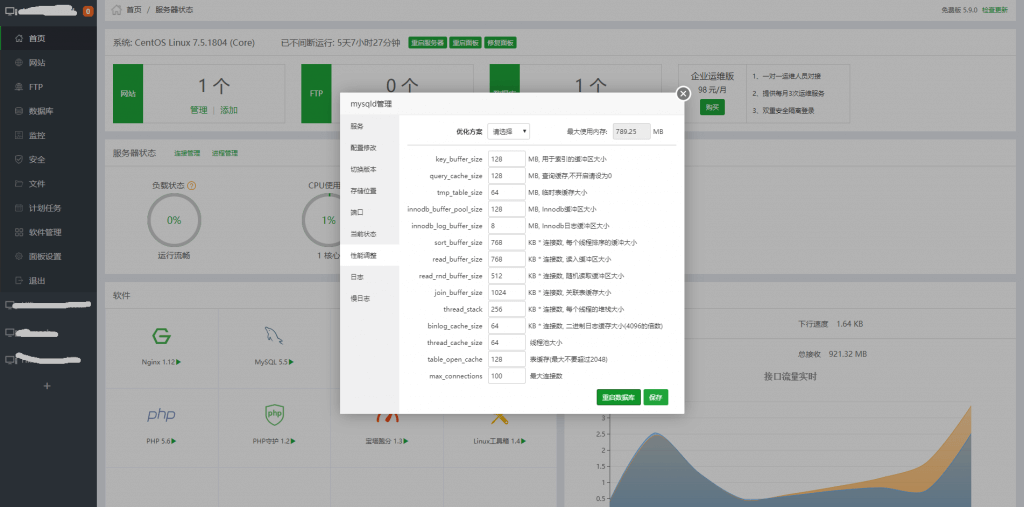The height and width of the screenshot is (507, 1024).
Task: Click the 负载状态 0% gauge circle
Action: [174, 220]
